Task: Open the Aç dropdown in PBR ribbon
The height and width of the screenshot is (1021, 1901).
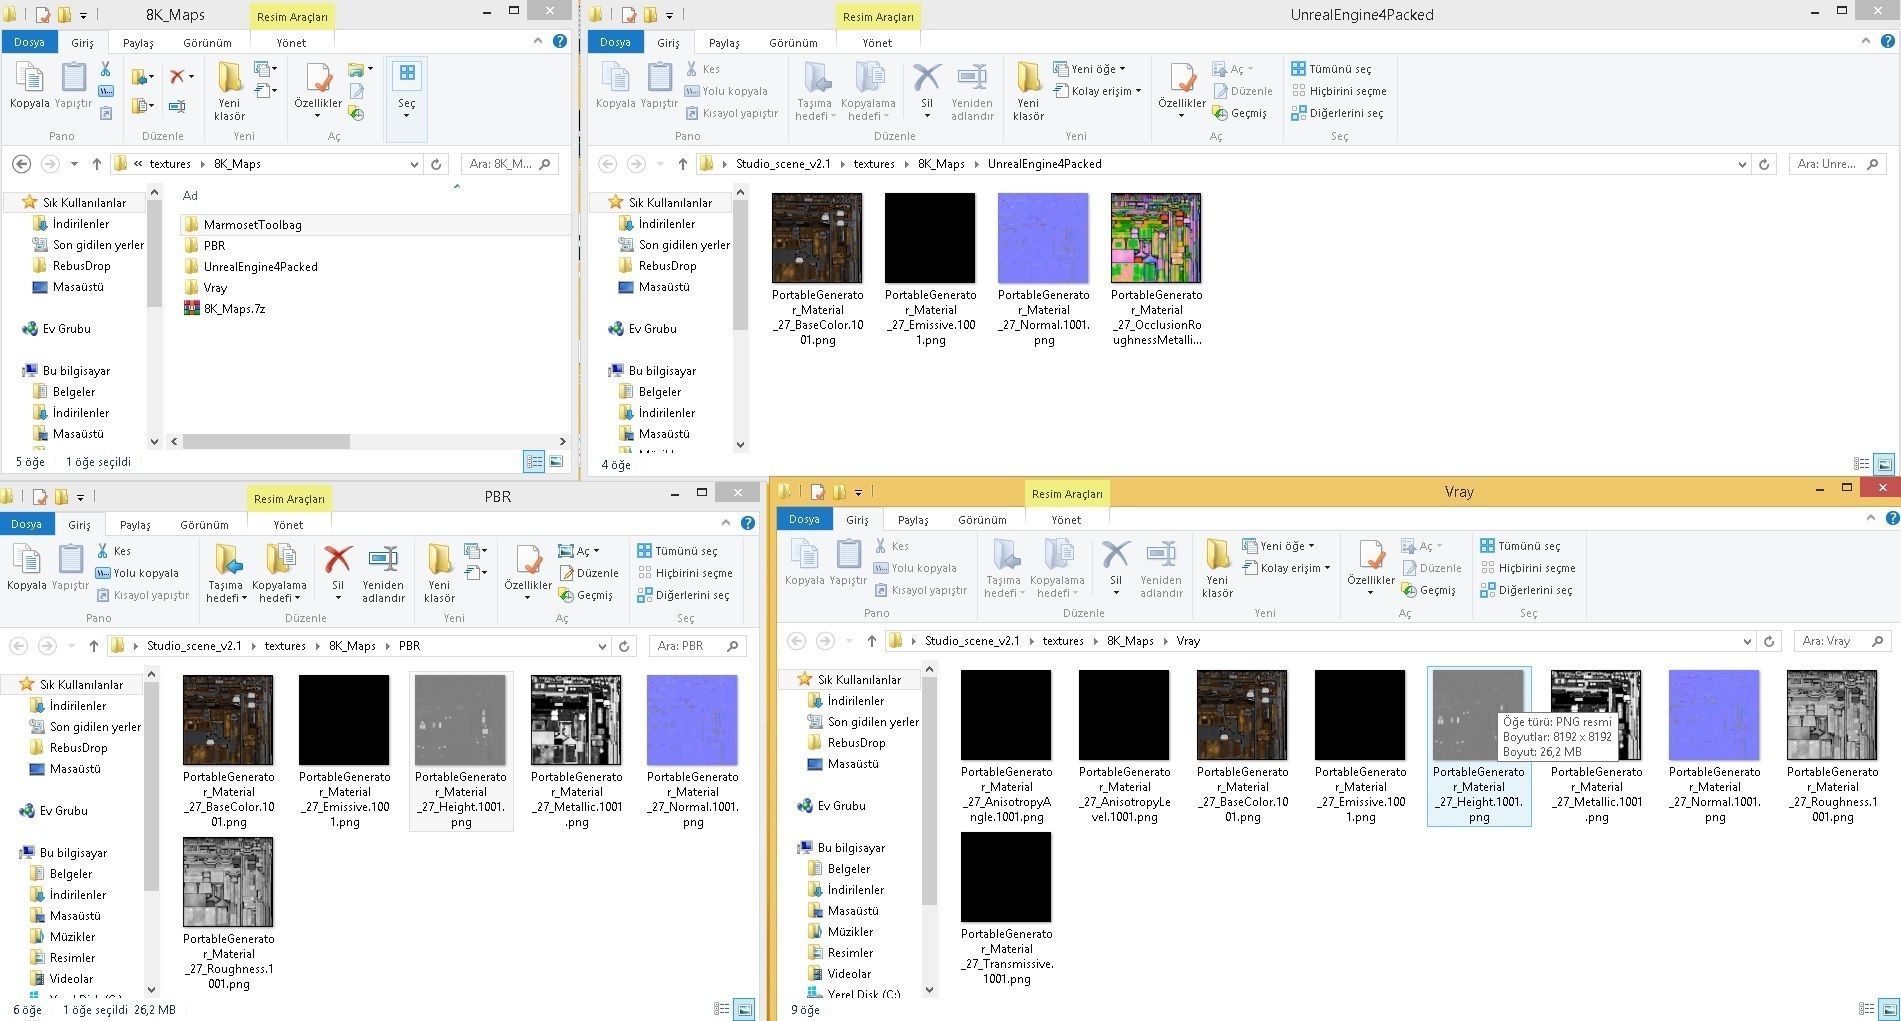Action: (x=580, y=551)
